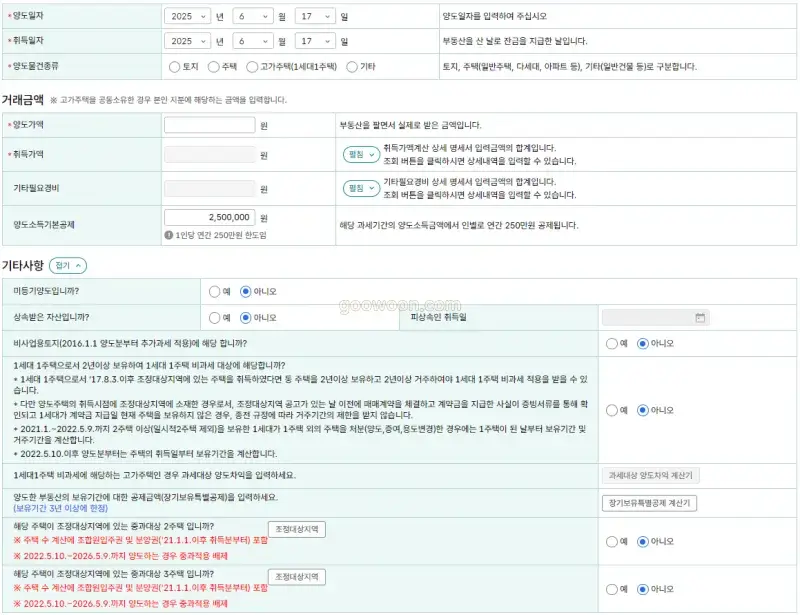Expand 펼침 button in 기타필요경비 row
This screenshot has height=615, width=800.
click(361, 188)
